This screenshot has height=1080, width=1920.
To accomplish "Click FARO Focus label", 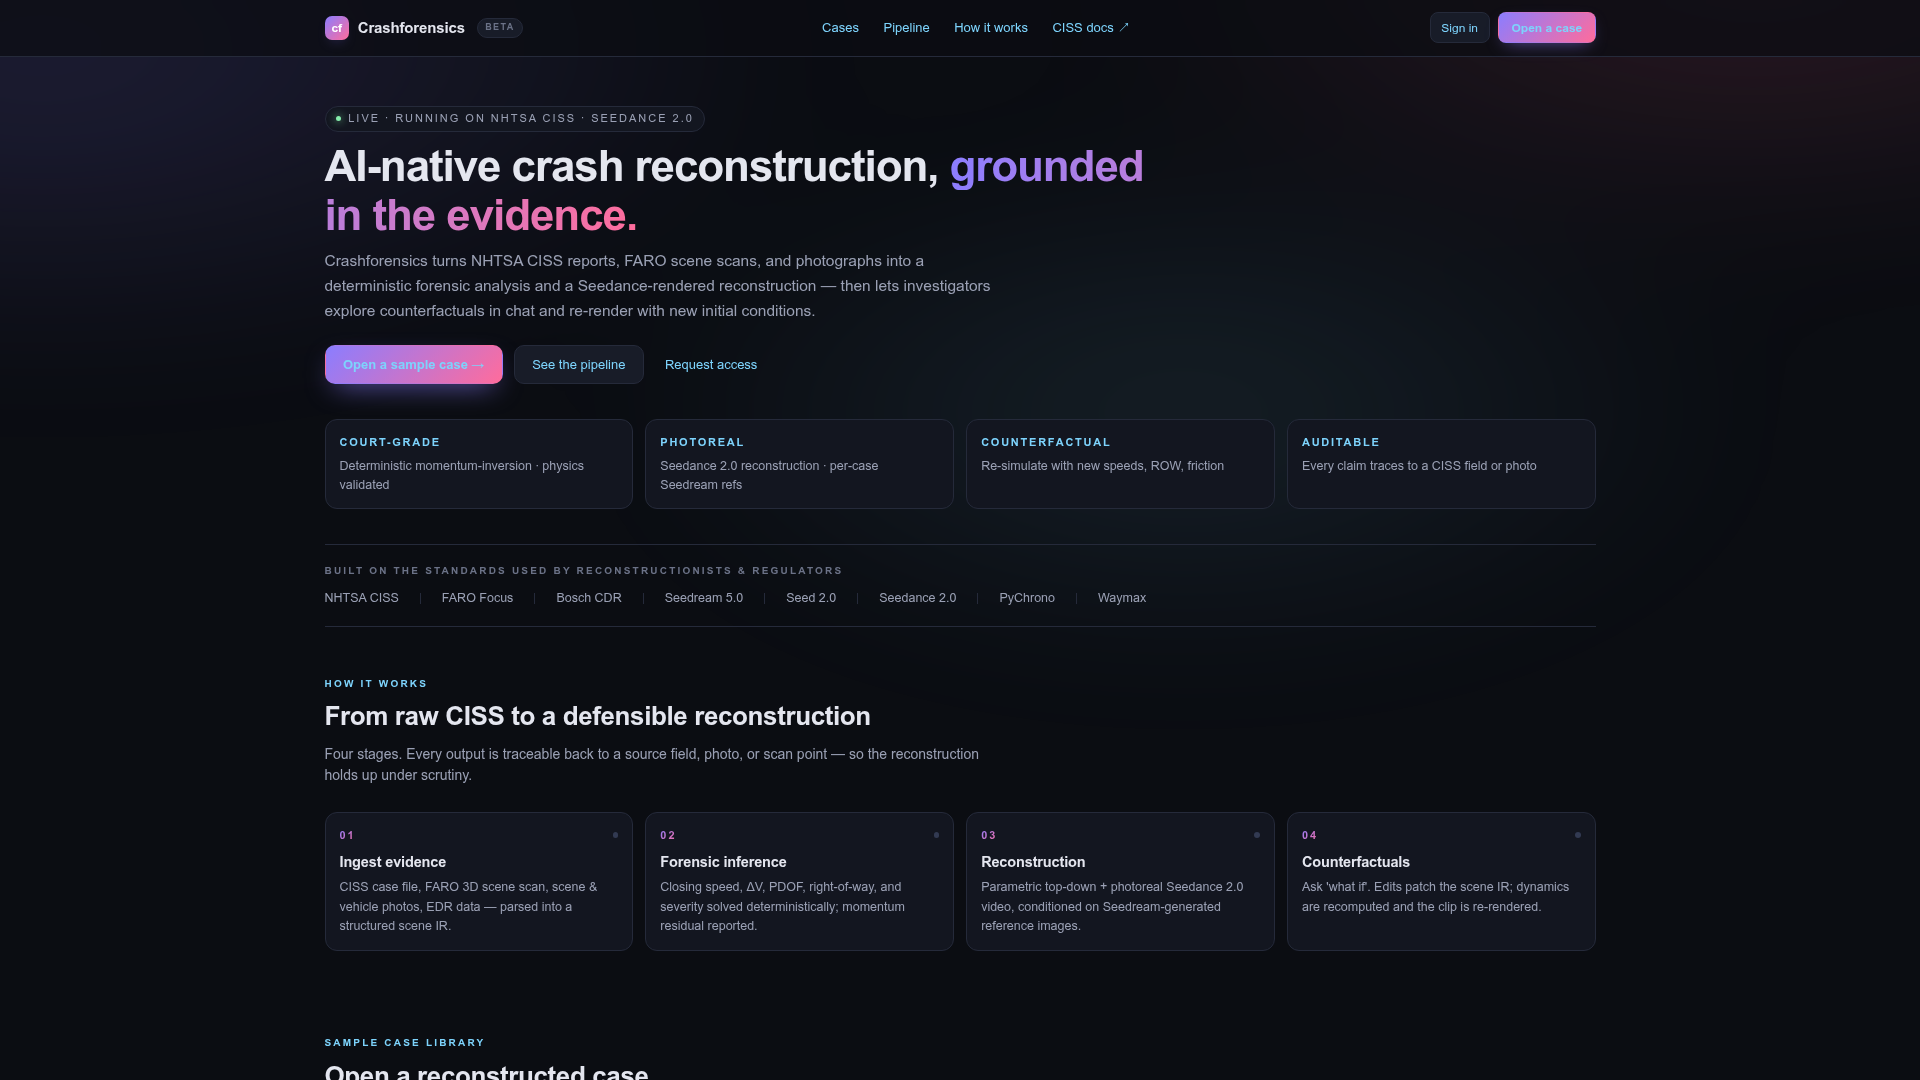I will (477, 598).
